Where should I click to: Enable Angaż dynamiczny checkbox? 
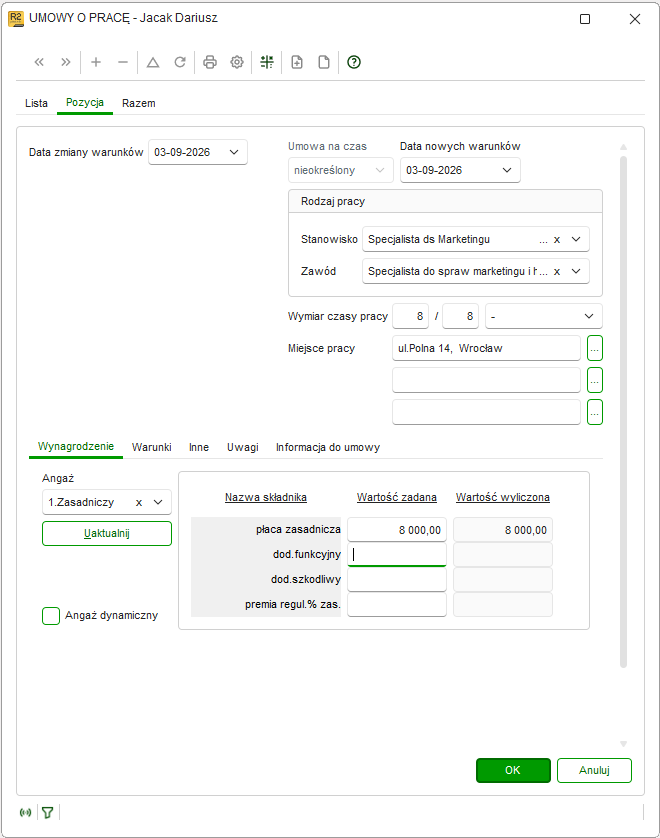51,616
